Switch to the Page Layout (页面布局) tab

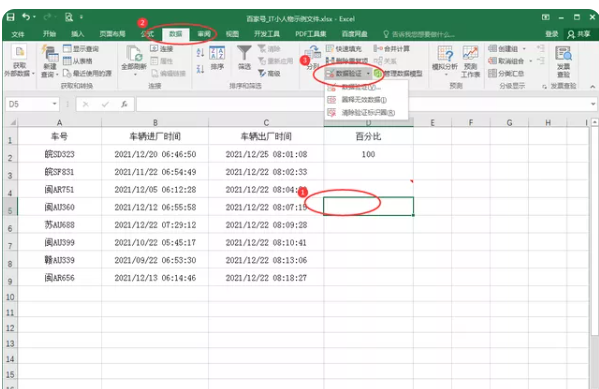(x=112, y=34)
